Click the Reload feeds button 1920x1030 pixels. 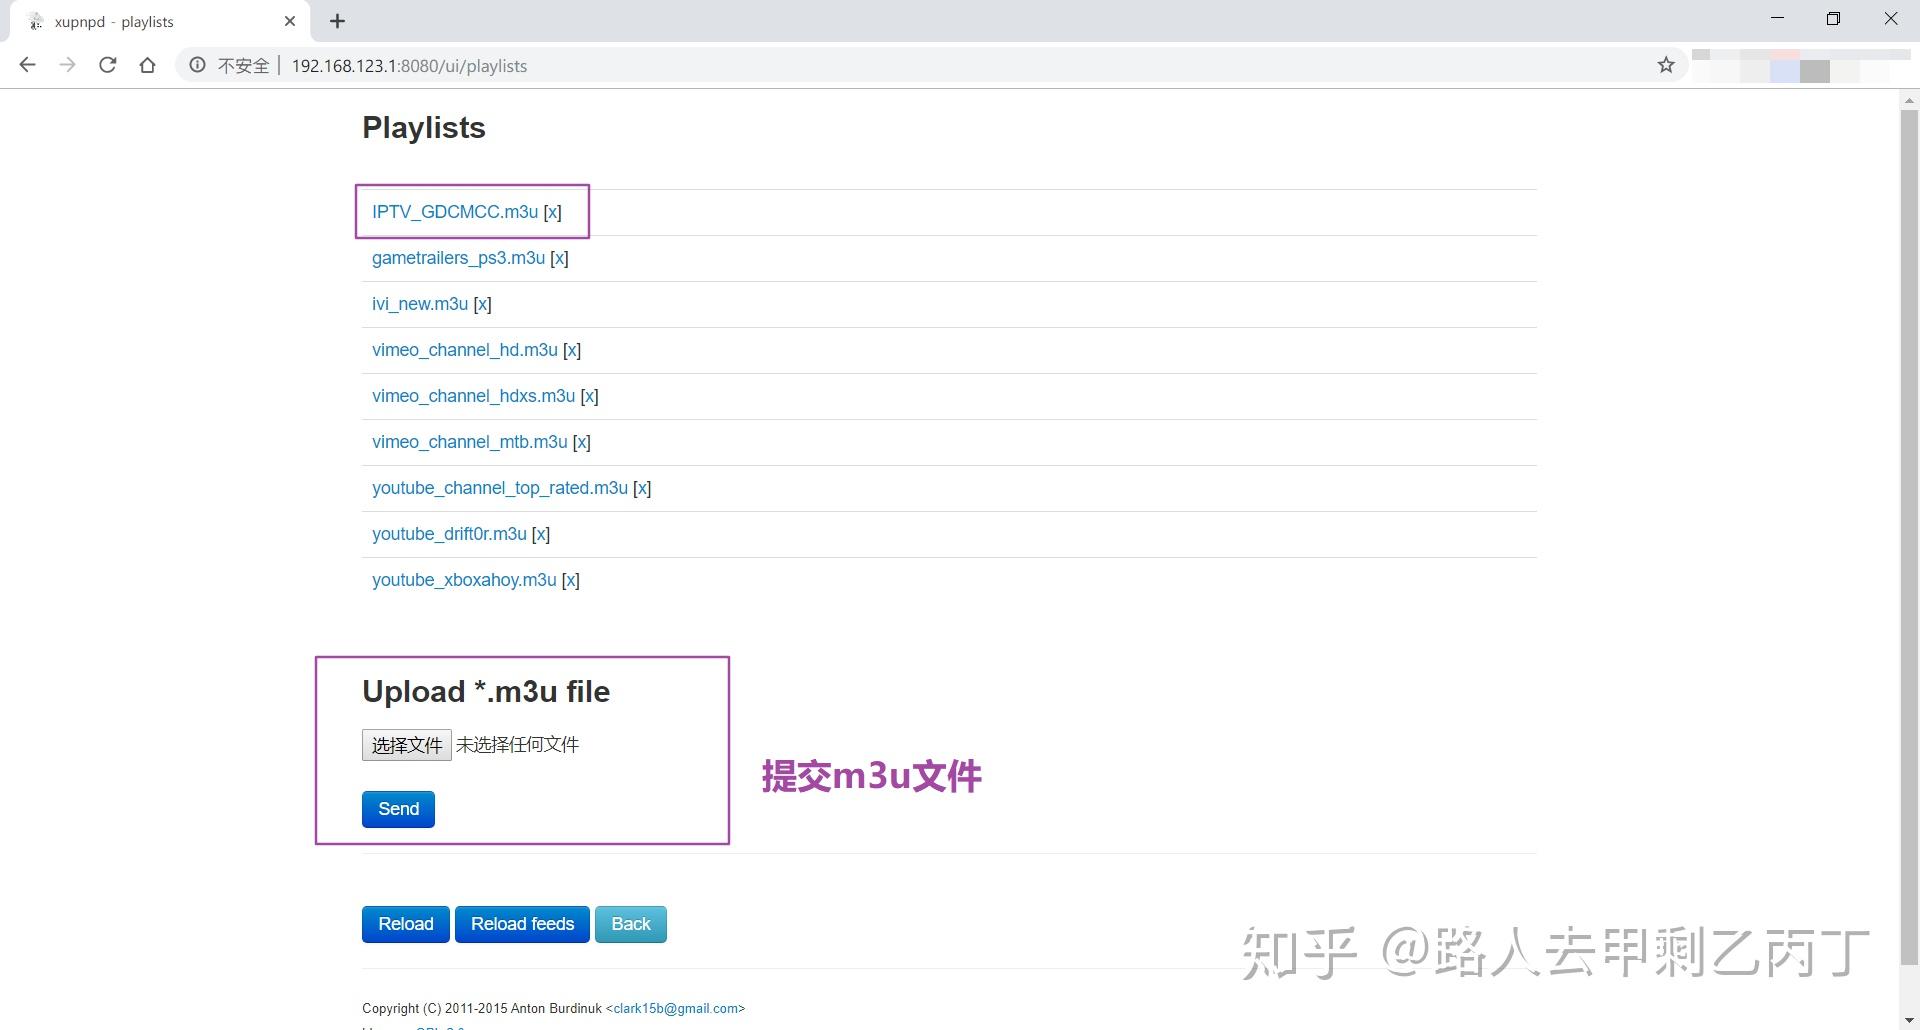coord(522,924)
